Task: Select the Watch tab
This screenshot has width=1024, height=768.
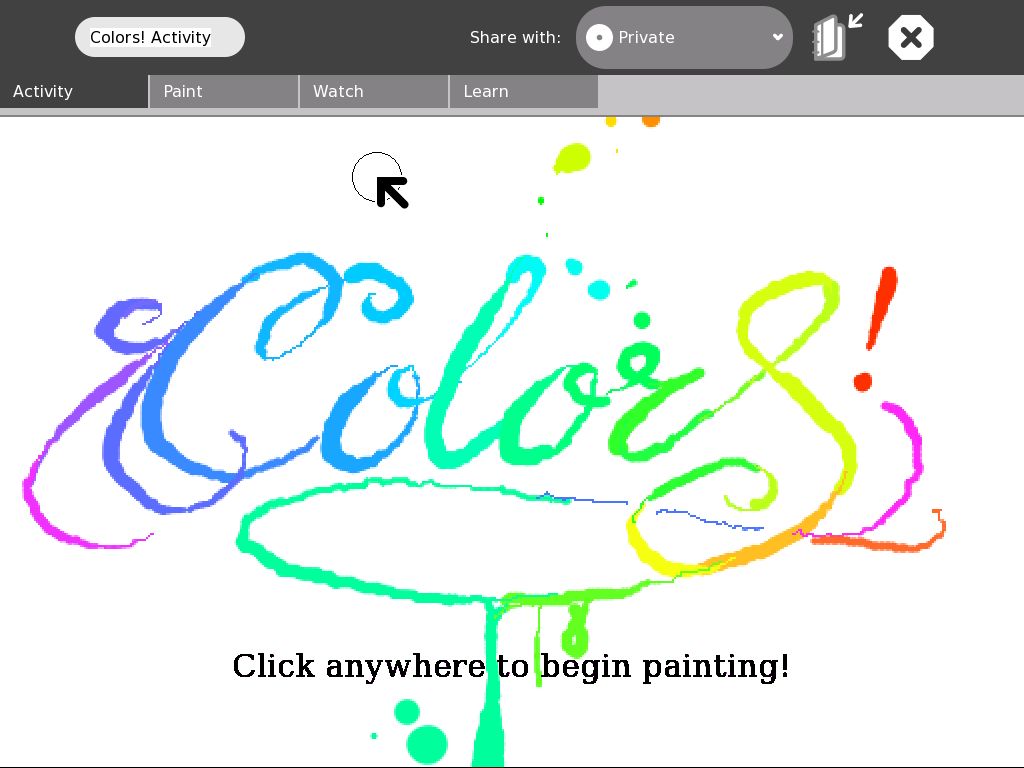Action: (x=374, y=91)
